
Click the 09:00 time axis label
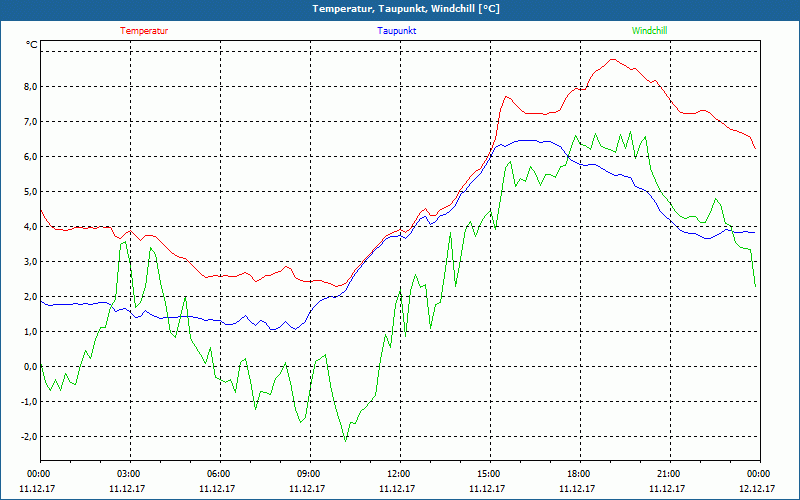310,474
